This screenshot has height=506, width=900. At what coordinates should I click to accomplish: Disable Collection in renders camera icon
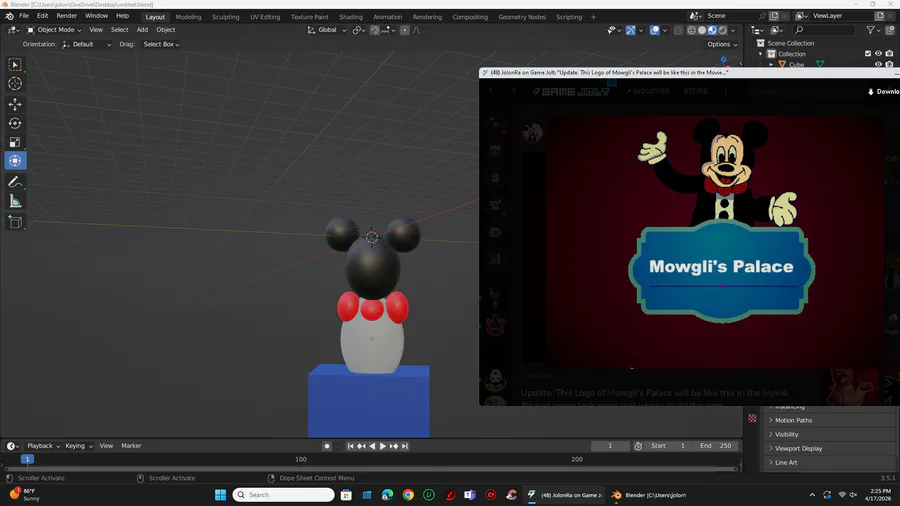889,54
